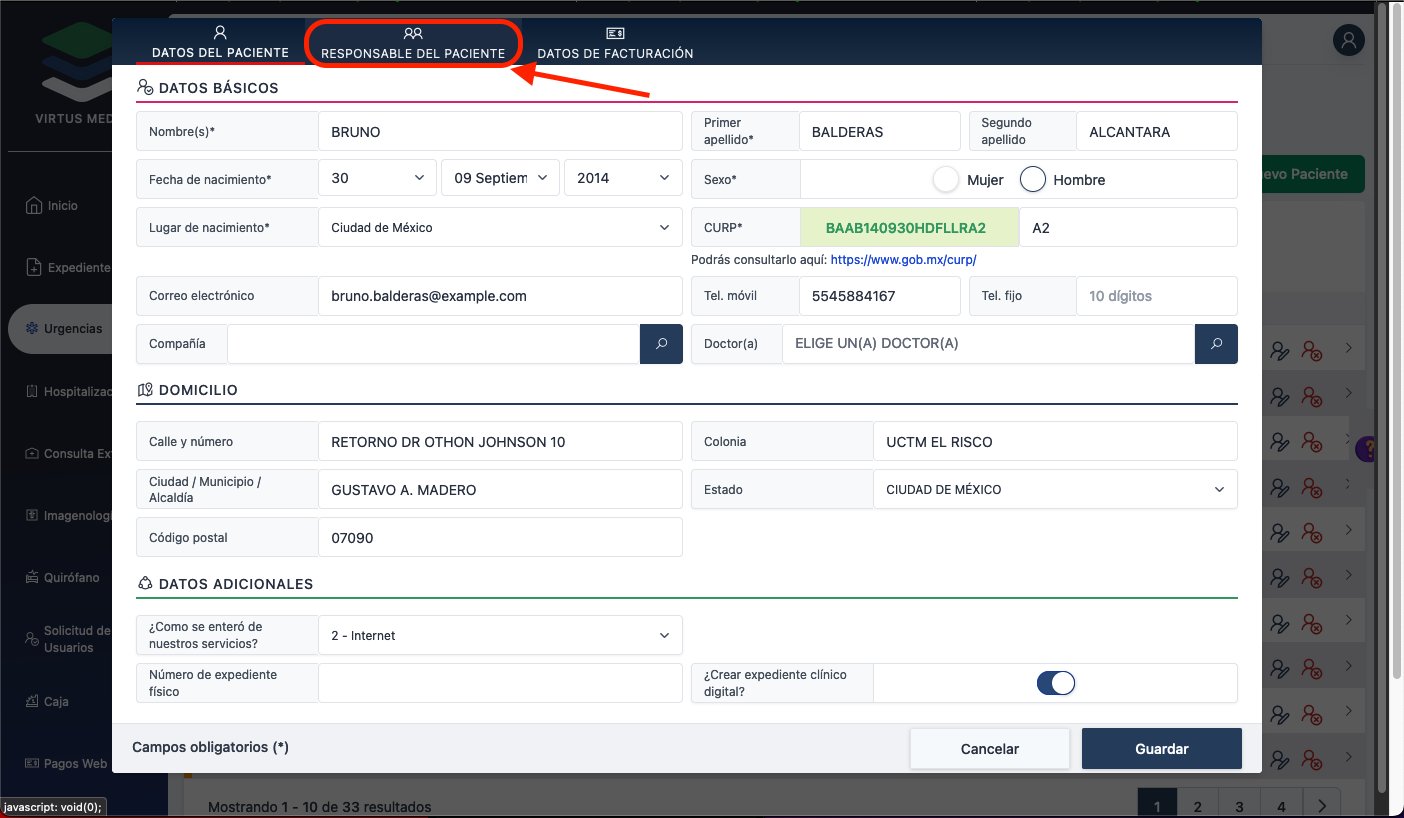1404x818 pixels.
Task: Open the birth day dropdown
Action: [377, 179]
